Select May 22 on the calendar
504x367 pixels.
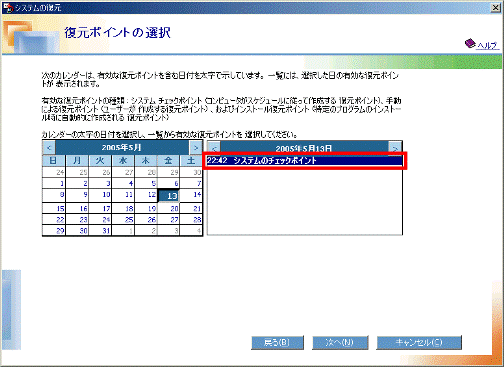click(54, 220)
